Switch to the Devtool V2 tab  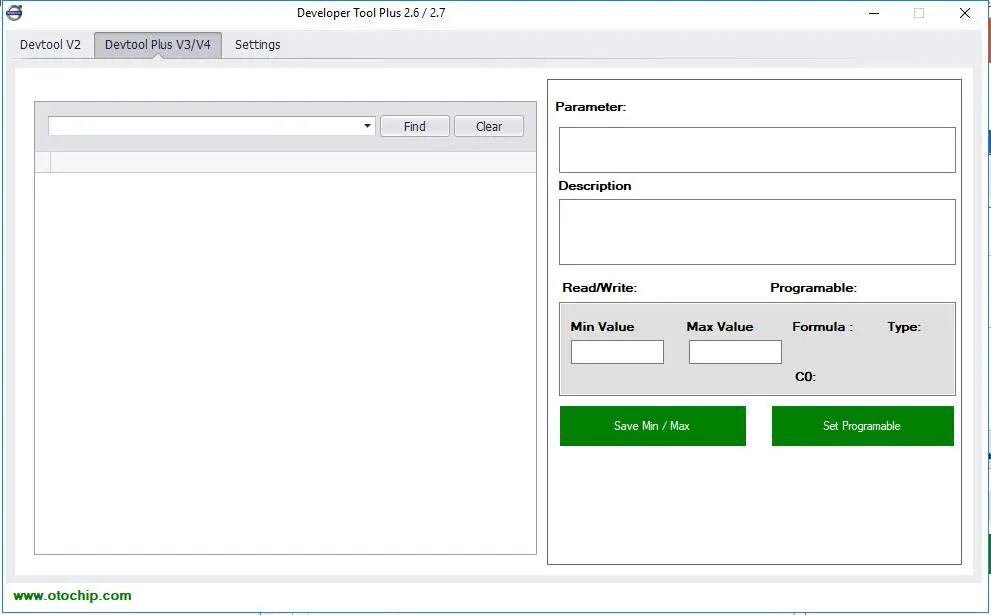[51, 45]
